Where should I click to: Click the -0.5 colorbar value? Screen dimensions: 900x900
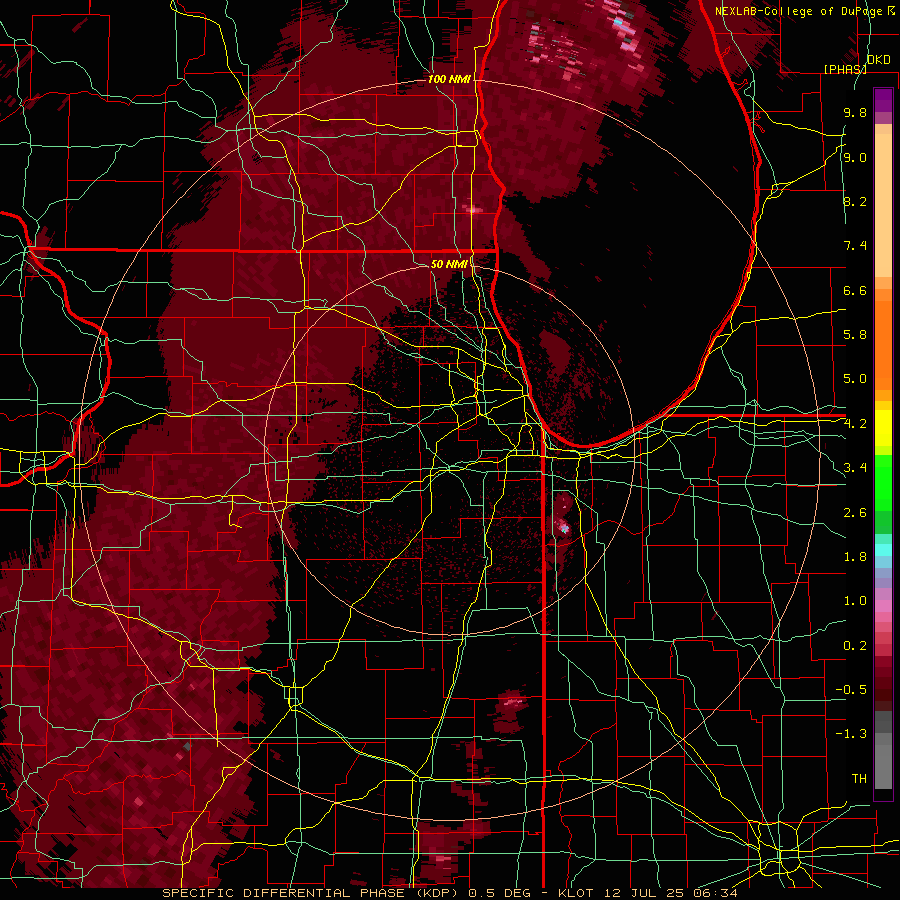(851, 690)
